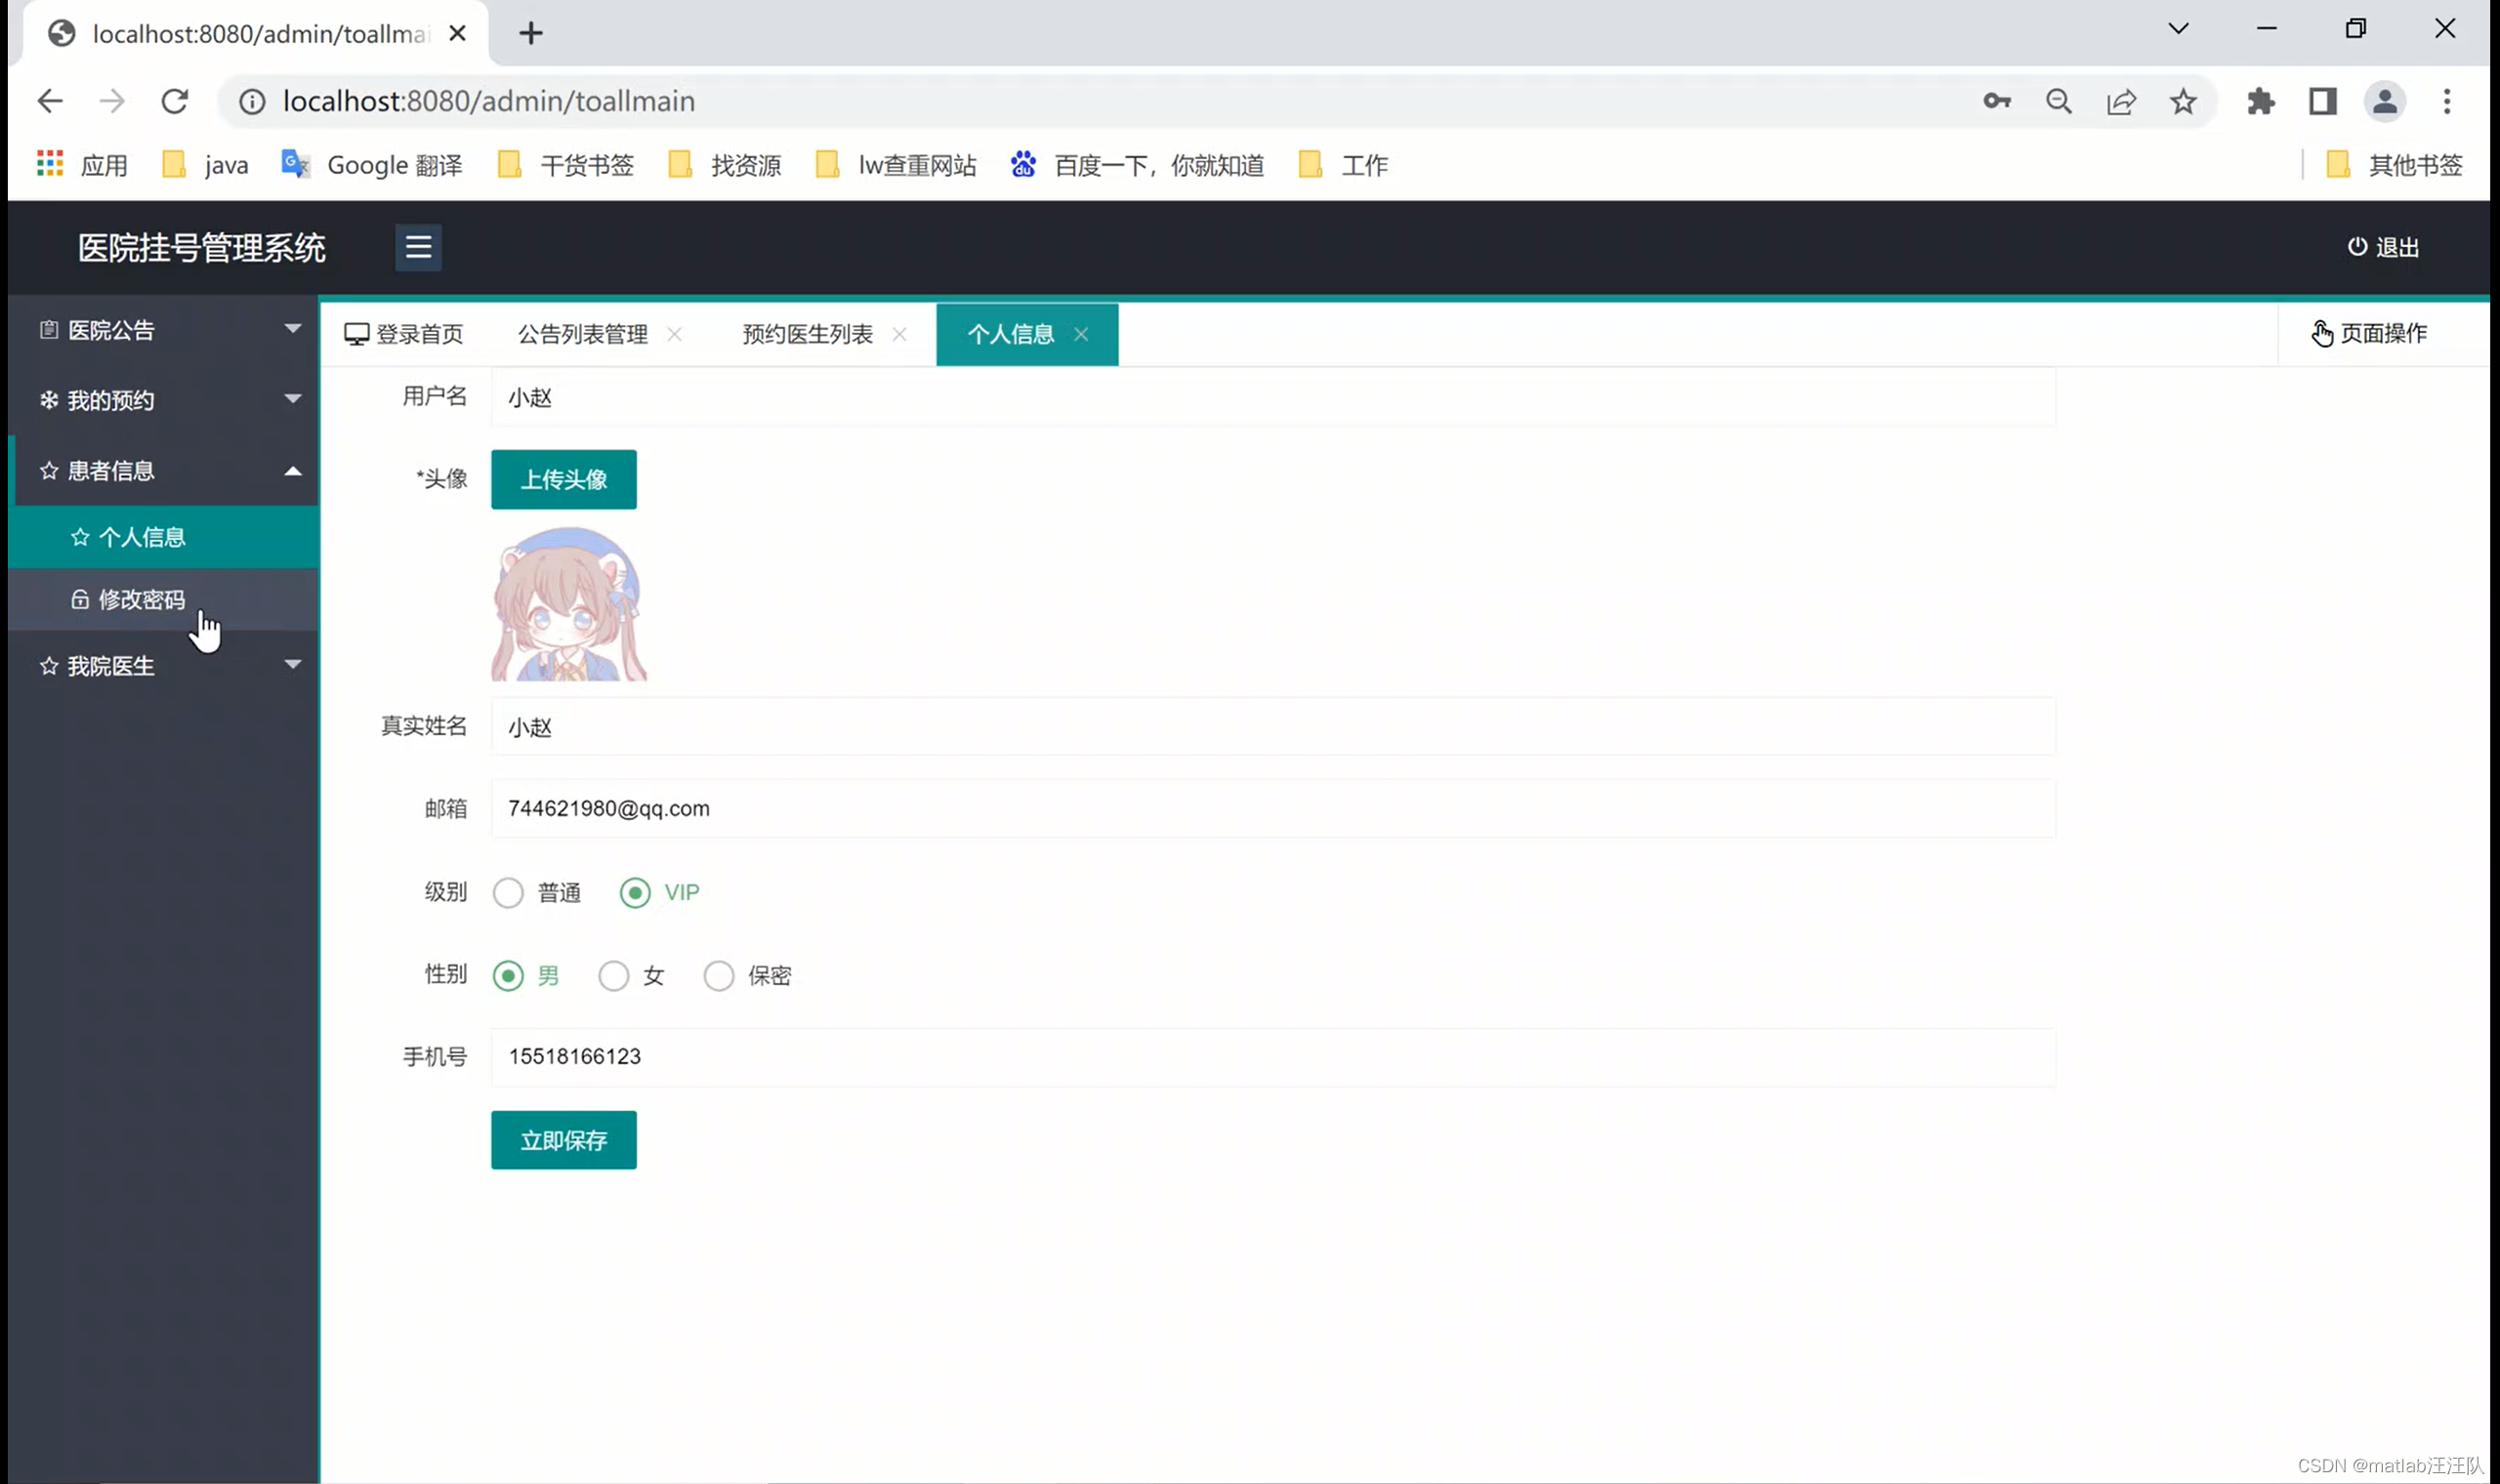Viewport: 2500px width, 1484px height.
Task: Open 修改密码 in the sidebar
Action: 141,599
